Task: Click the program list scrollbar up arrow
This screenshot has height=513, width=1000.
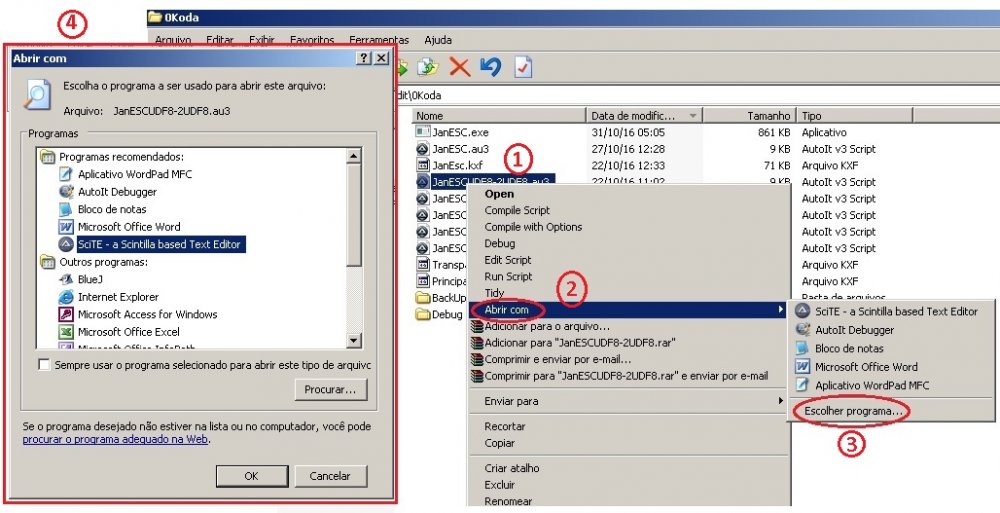Action: click(x=354, y=156)
